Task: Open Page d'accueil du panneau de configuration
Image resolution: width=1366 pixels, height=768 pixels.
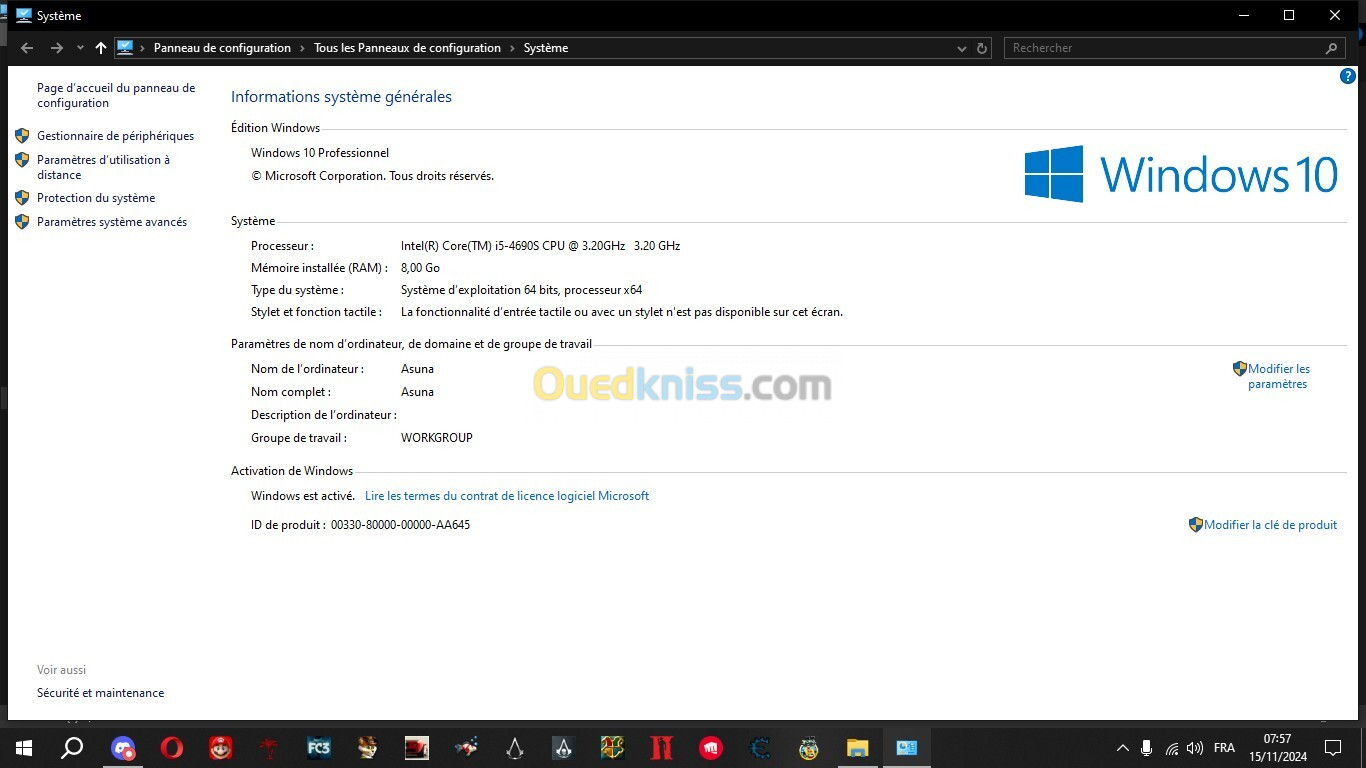Action: pos(116,95)
